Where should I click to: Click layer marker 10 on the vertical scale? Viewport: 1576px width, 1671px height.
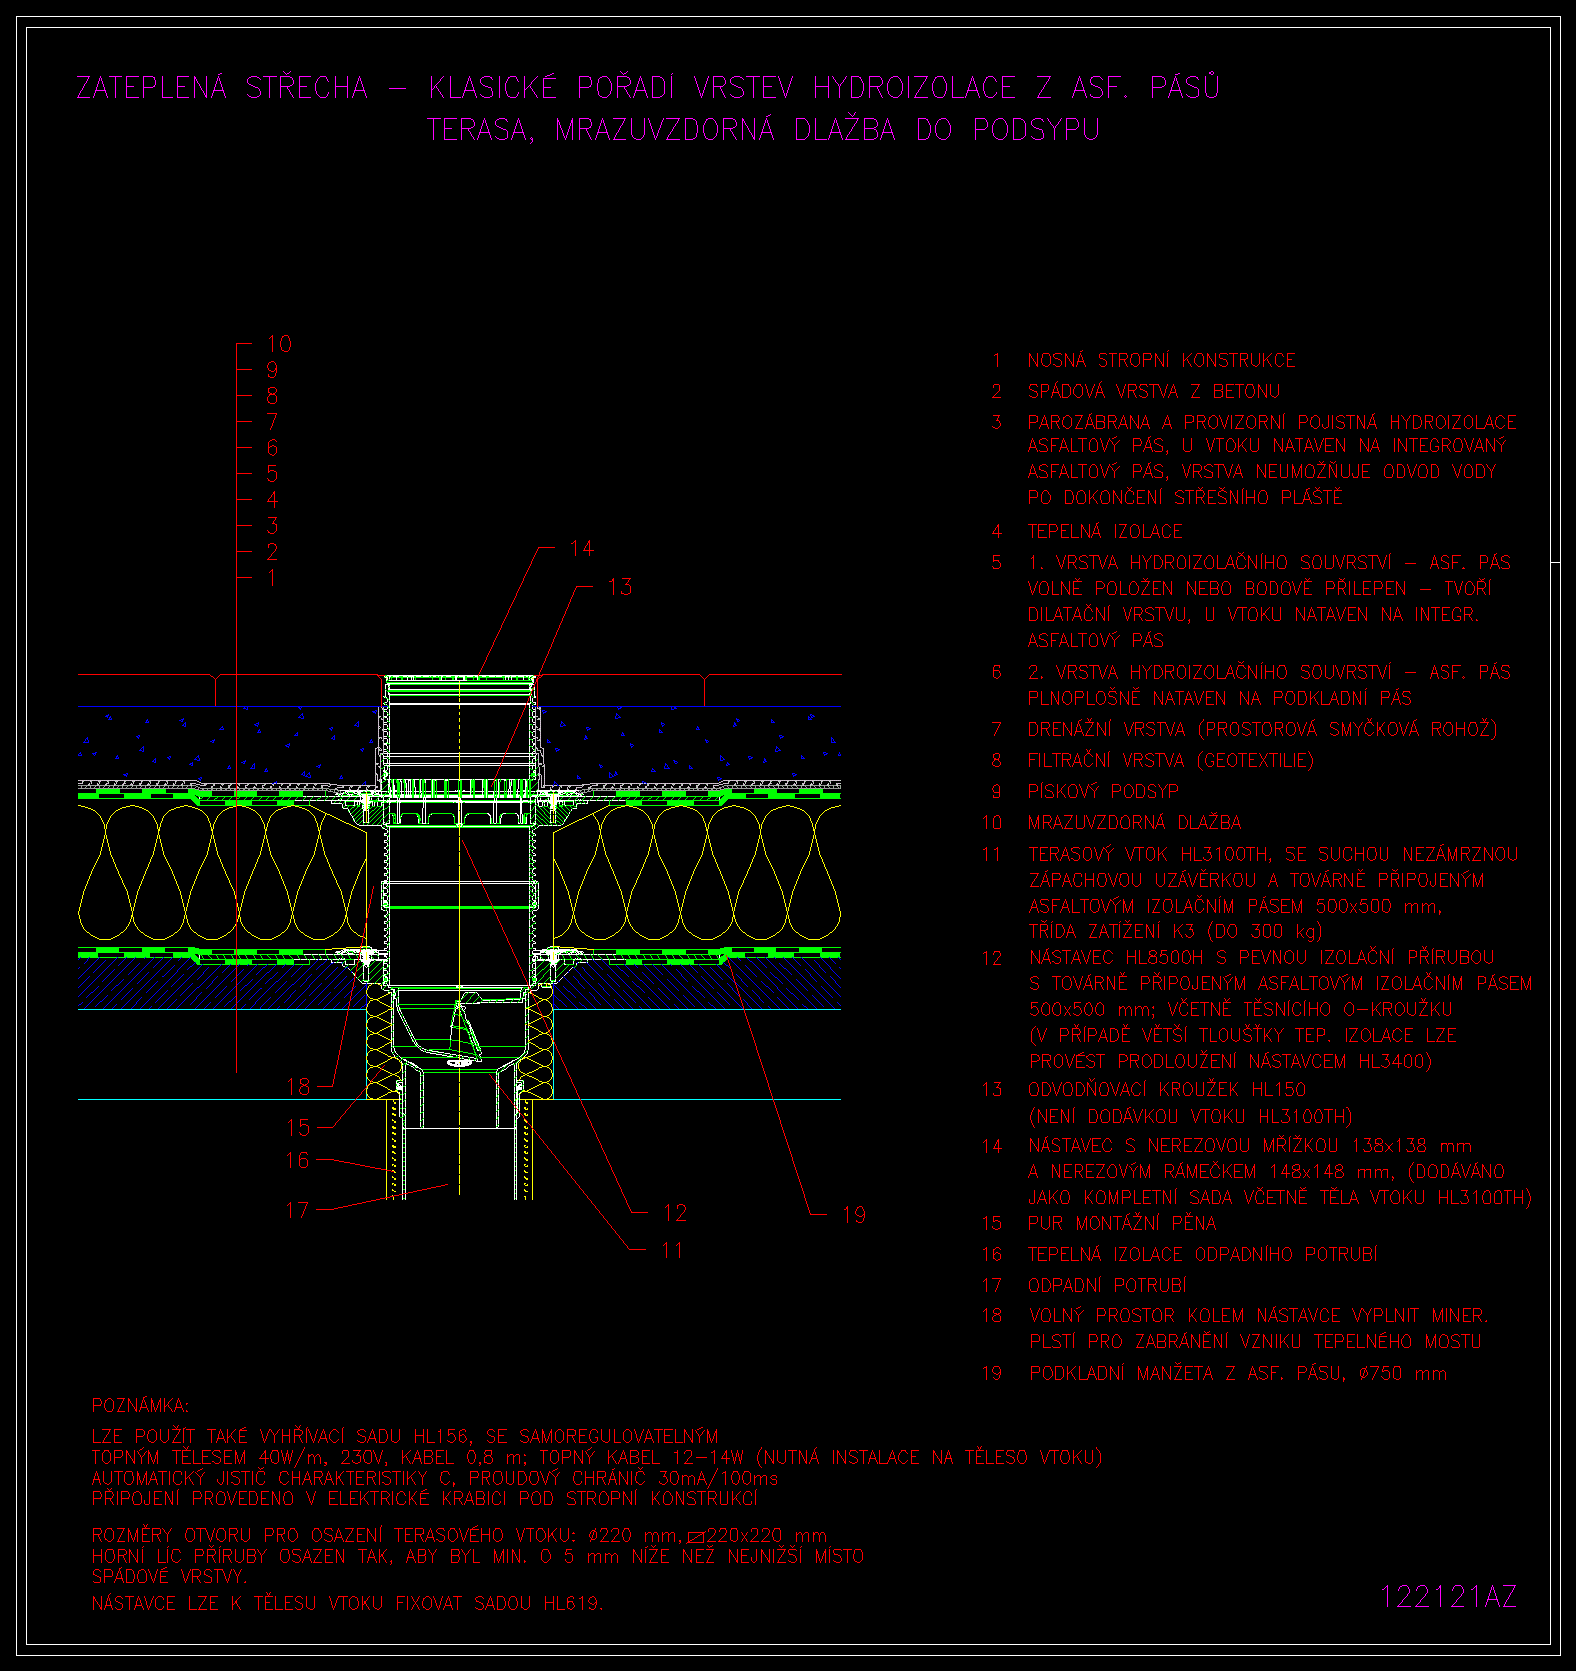(x=279, y=344)
